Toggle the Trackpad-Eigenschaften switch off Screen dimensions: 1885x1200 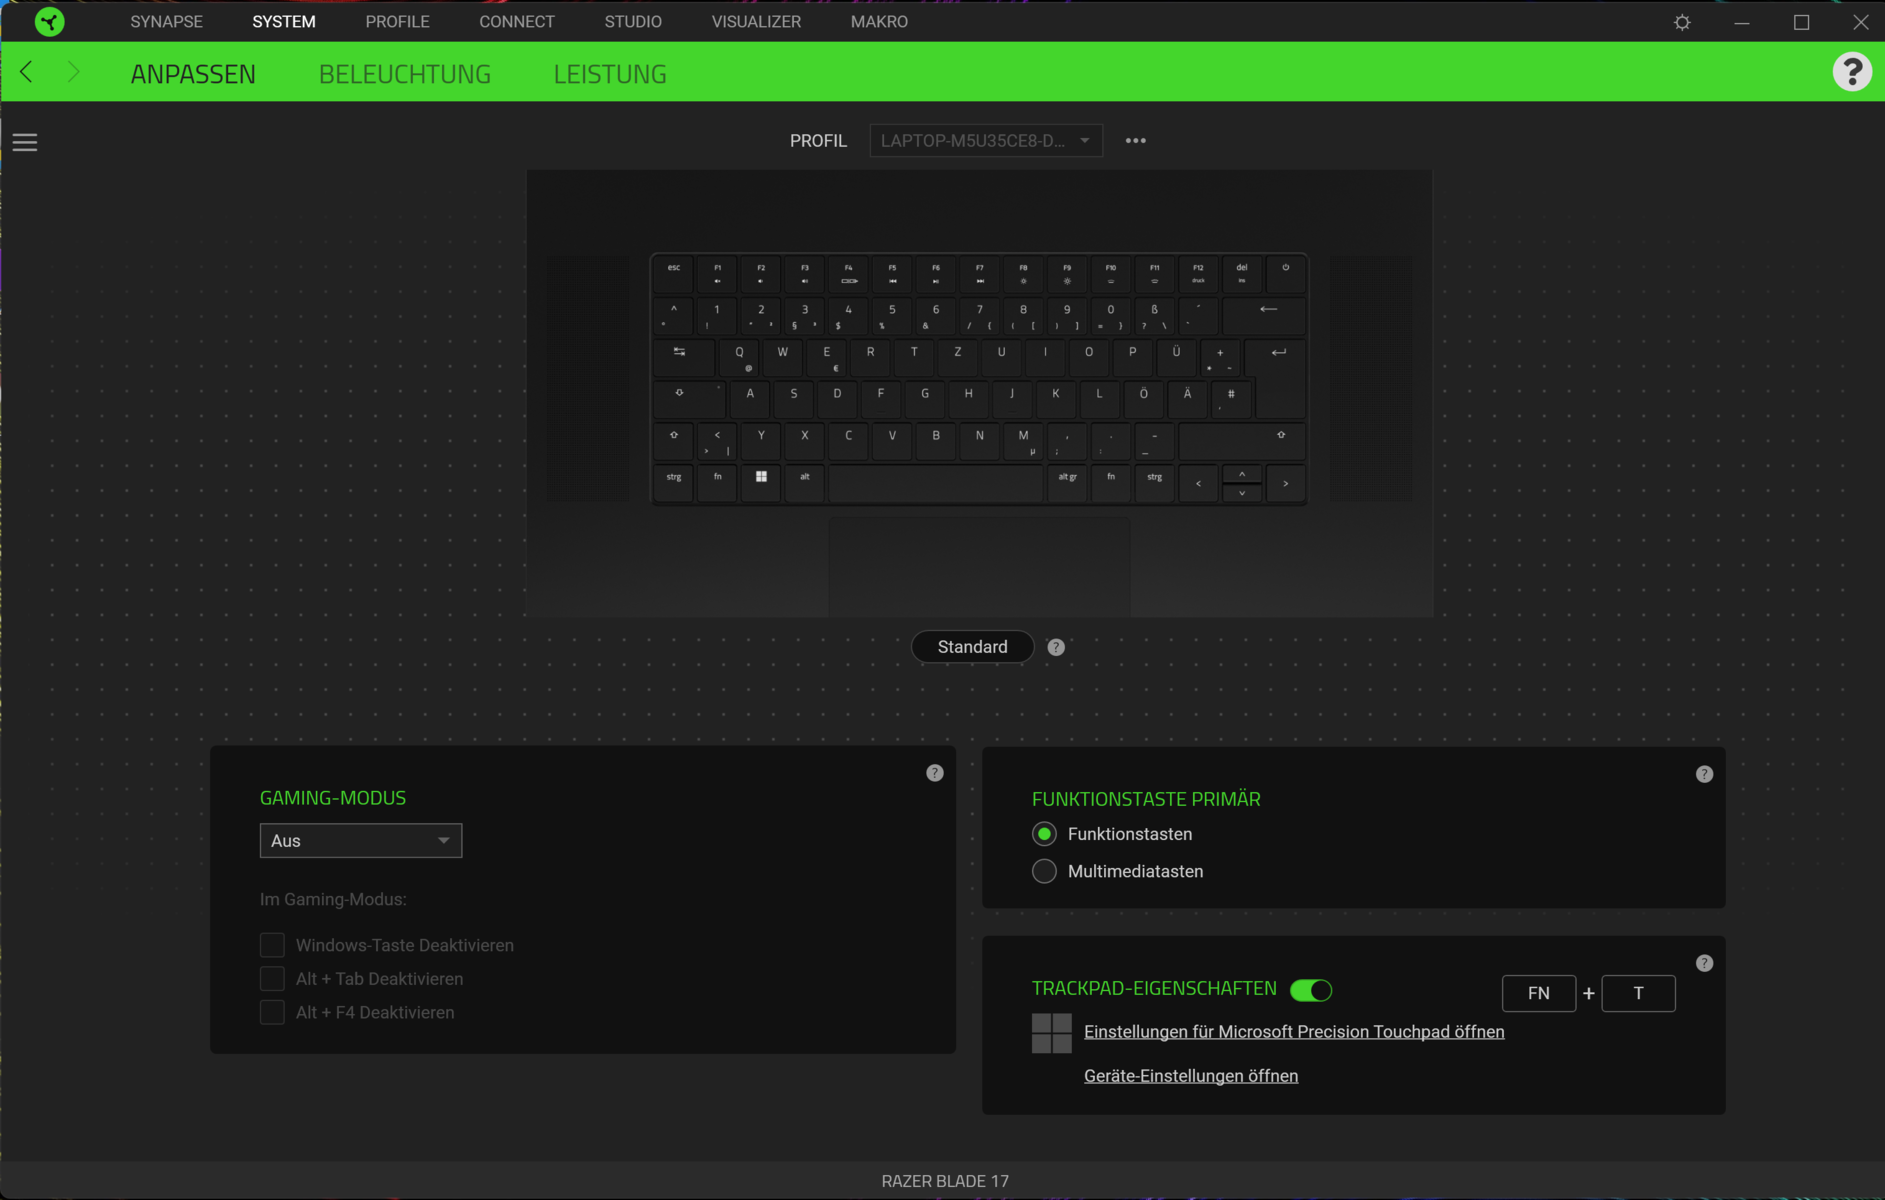coord(1310,990)
